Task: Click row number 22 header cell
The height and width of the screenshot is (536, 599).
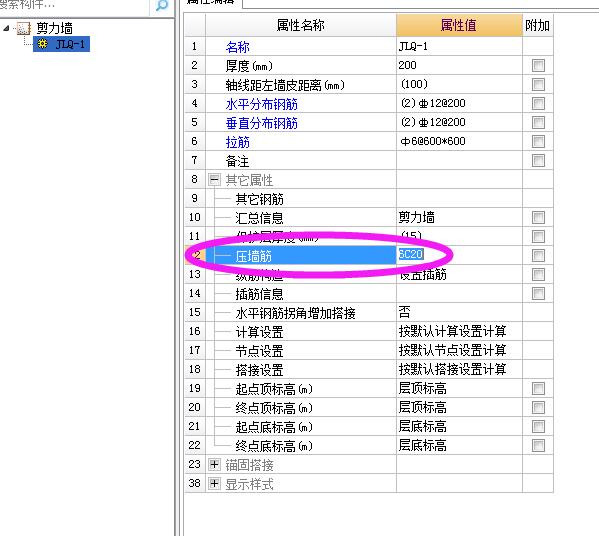Action: pyautogui.click(x=195, y=445)
